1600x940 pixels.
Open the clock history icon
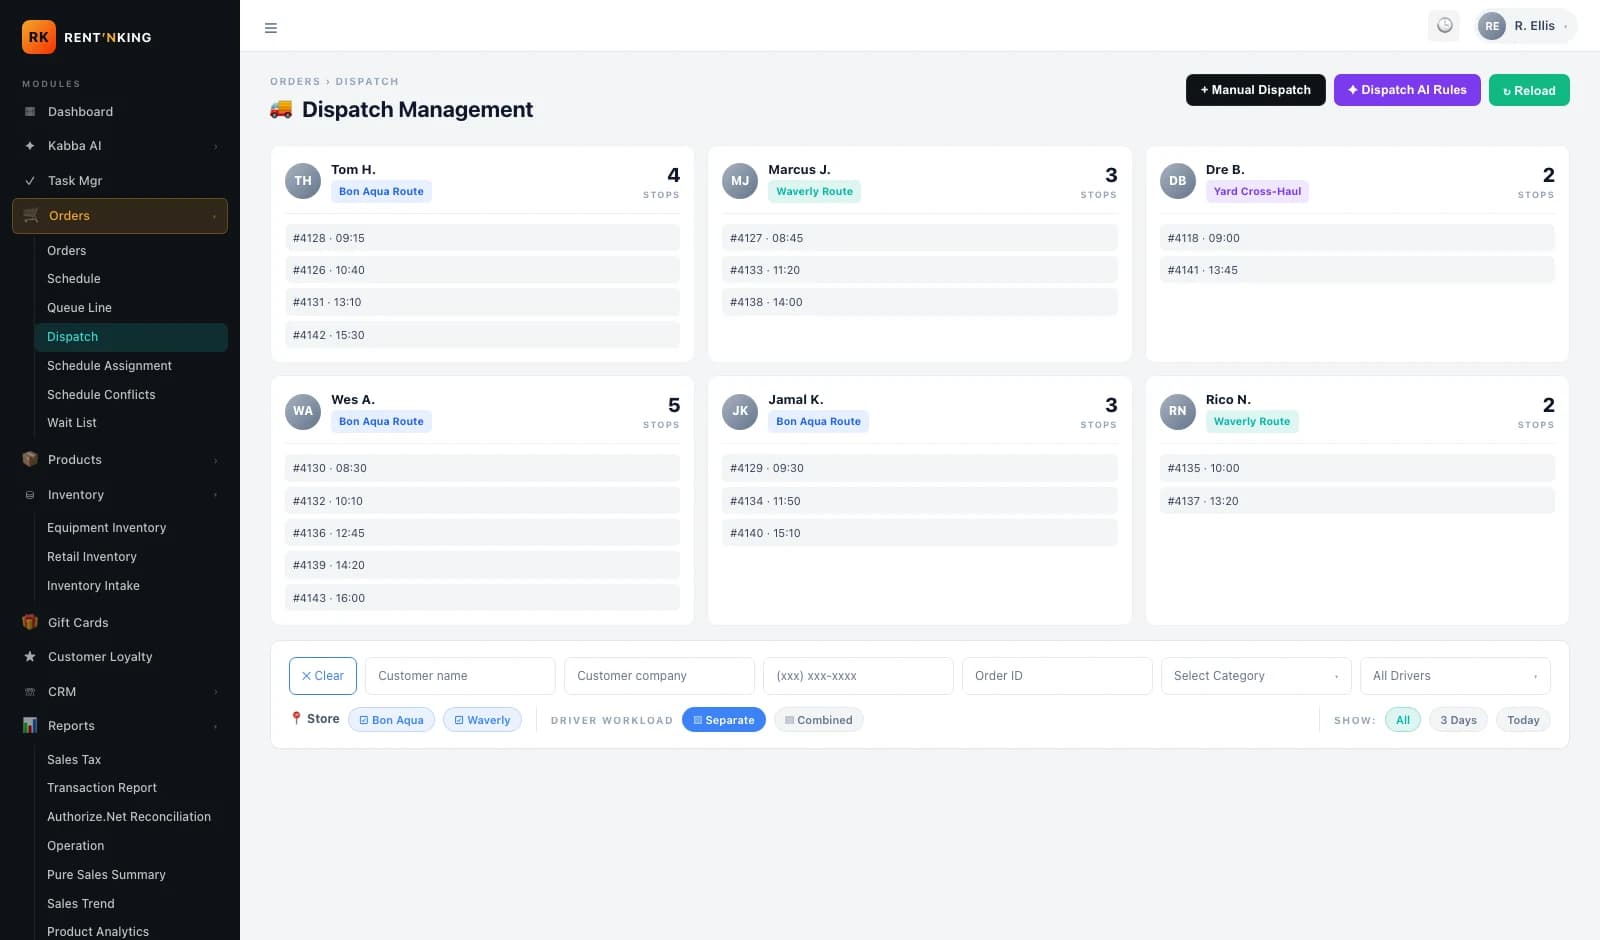click(1444, 26)
